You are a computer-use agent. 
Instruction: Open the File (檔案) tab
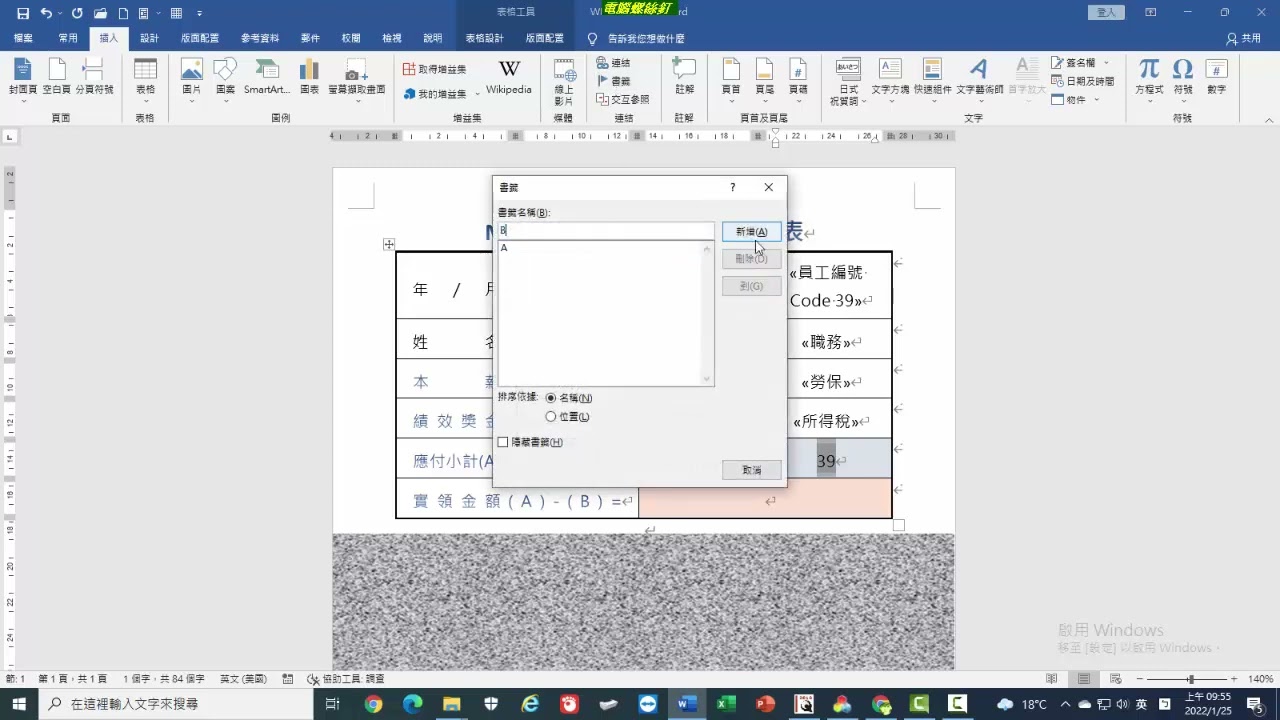tap(23, 38)
